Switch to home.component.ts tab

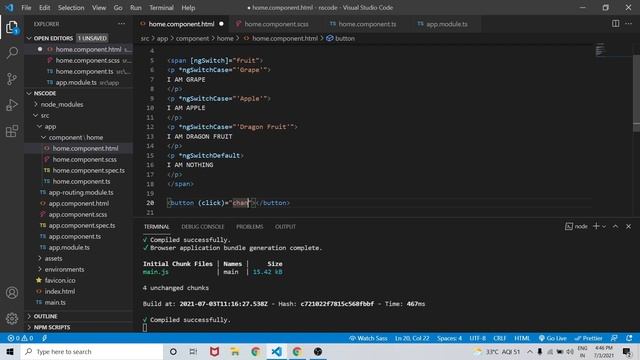(x=367, y=24)
